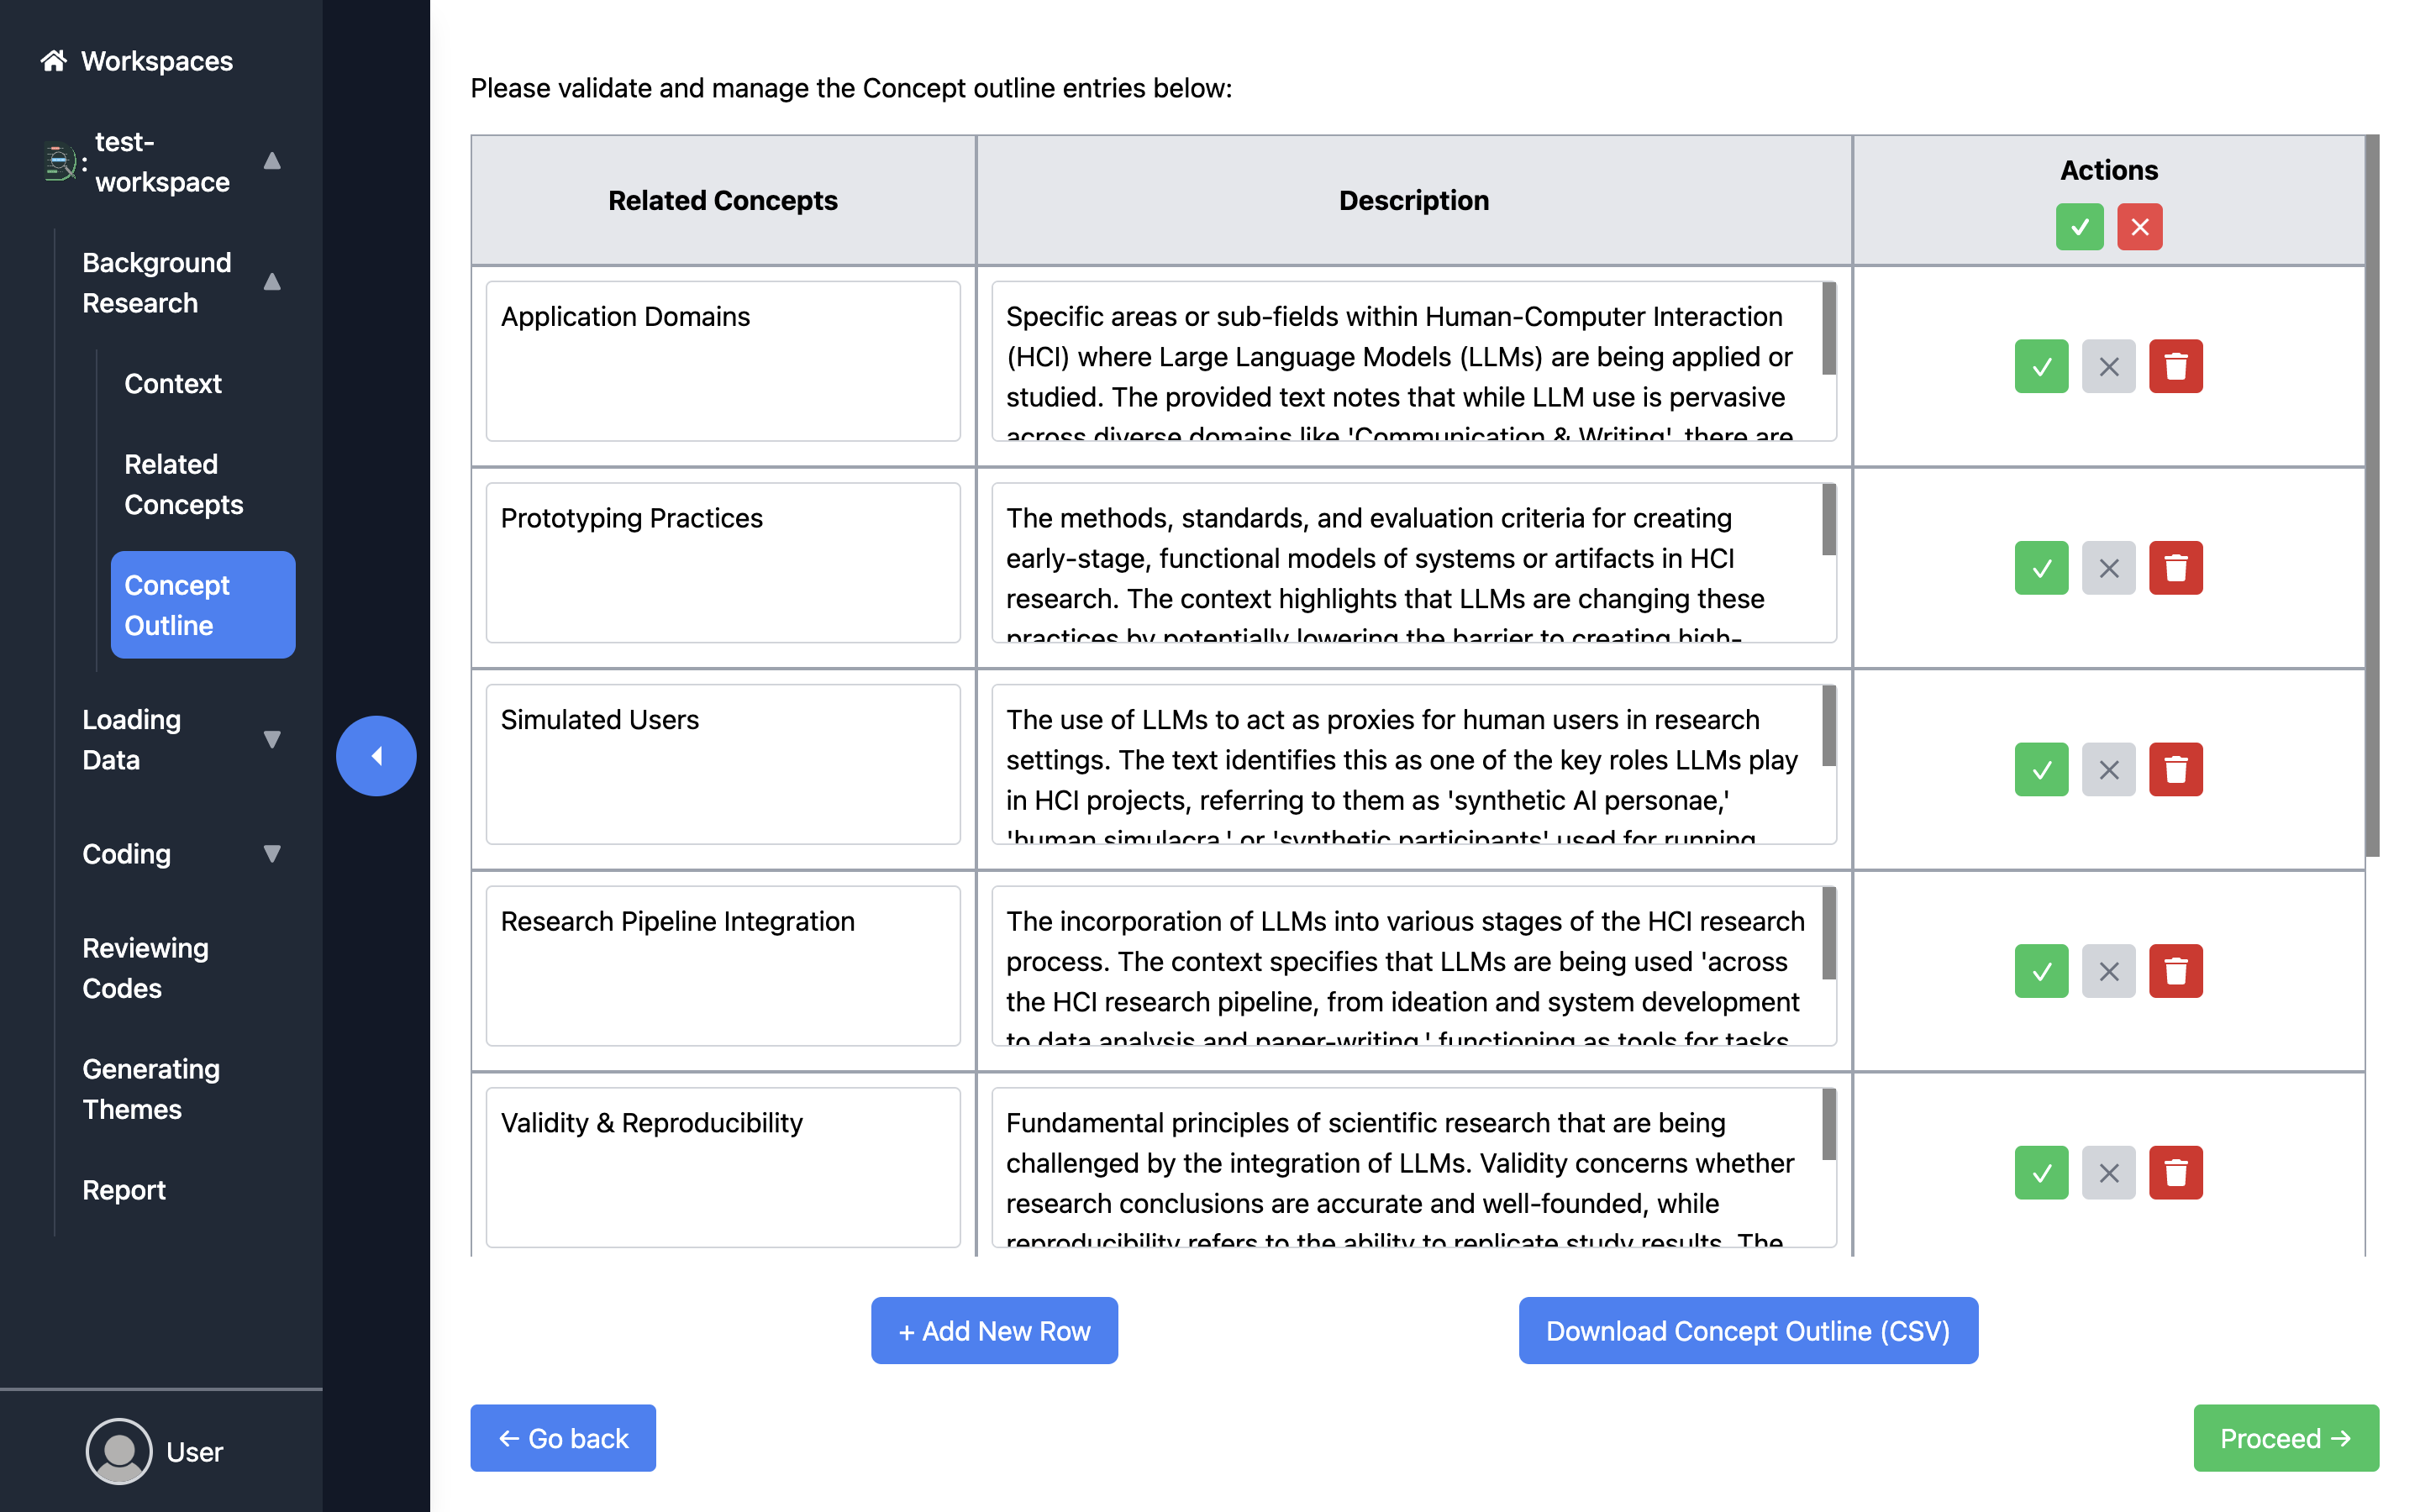Download Concept Outline as CSV

click(x=1747, y=1330)
